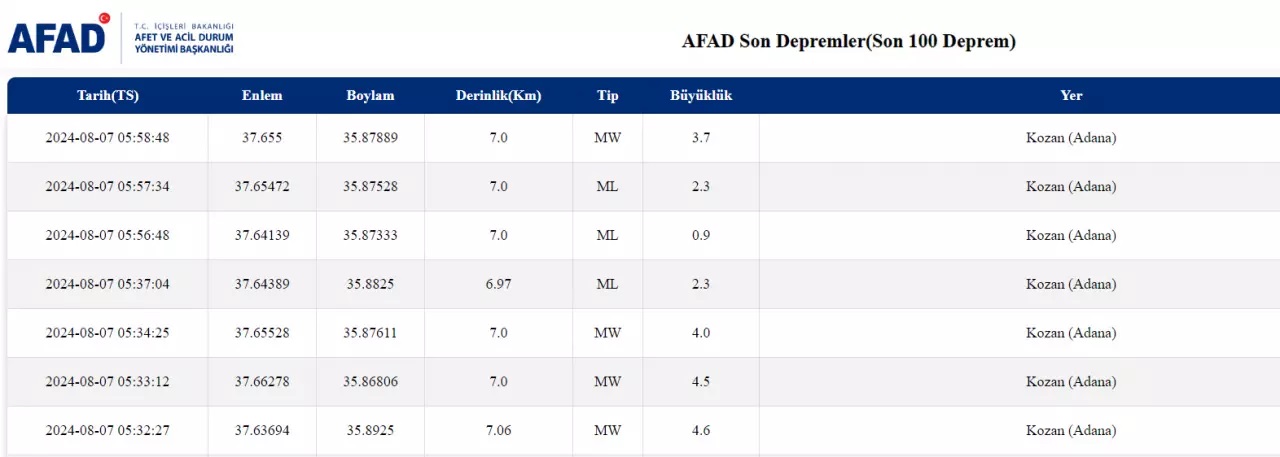Click the Boylam column header
Image resolution: width=1280 pixels, height=457 pixels.
(370, 96)
